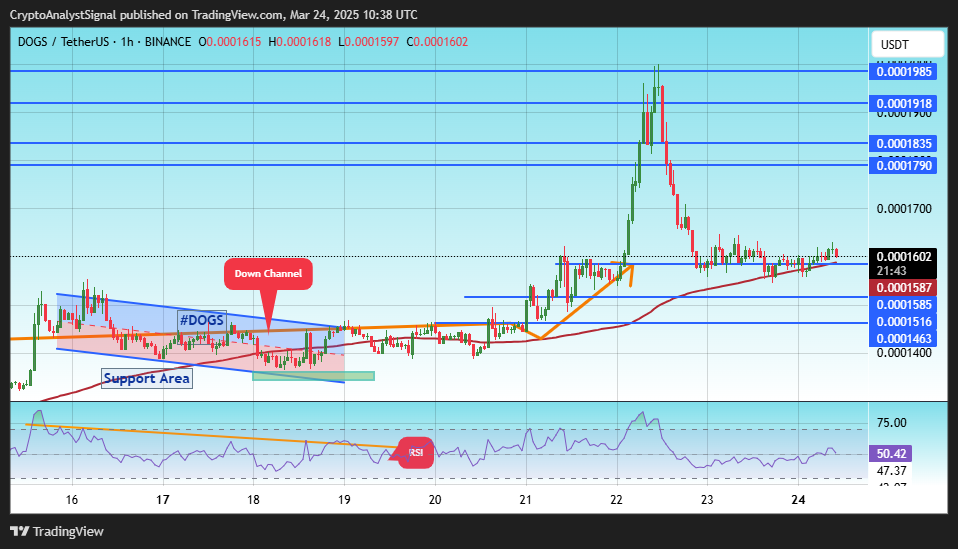Click the 0.0001700 price axis tick
Viewport: 958px width, 549px height.
tap(904, 209)
